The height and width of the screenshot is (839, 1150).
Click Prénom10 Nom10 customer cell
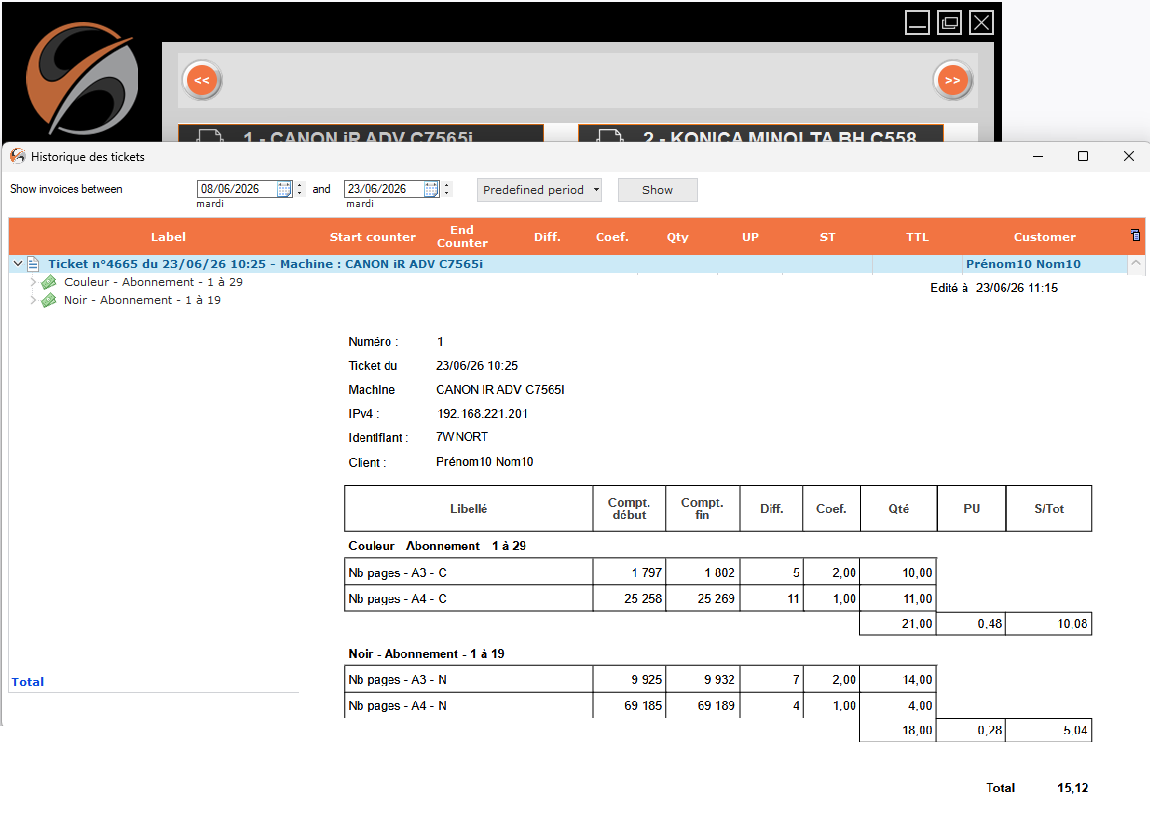[x=1023, y=264]
